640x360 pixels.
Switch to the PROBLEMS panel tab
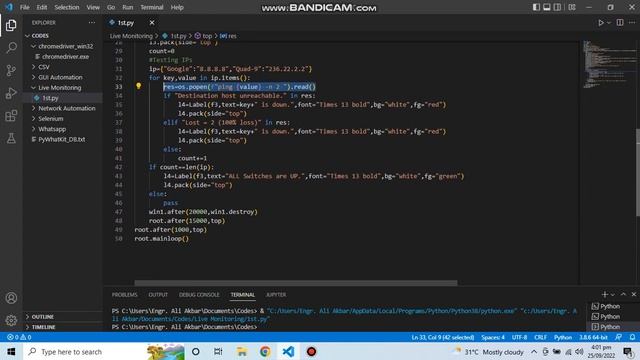[124, 295]
